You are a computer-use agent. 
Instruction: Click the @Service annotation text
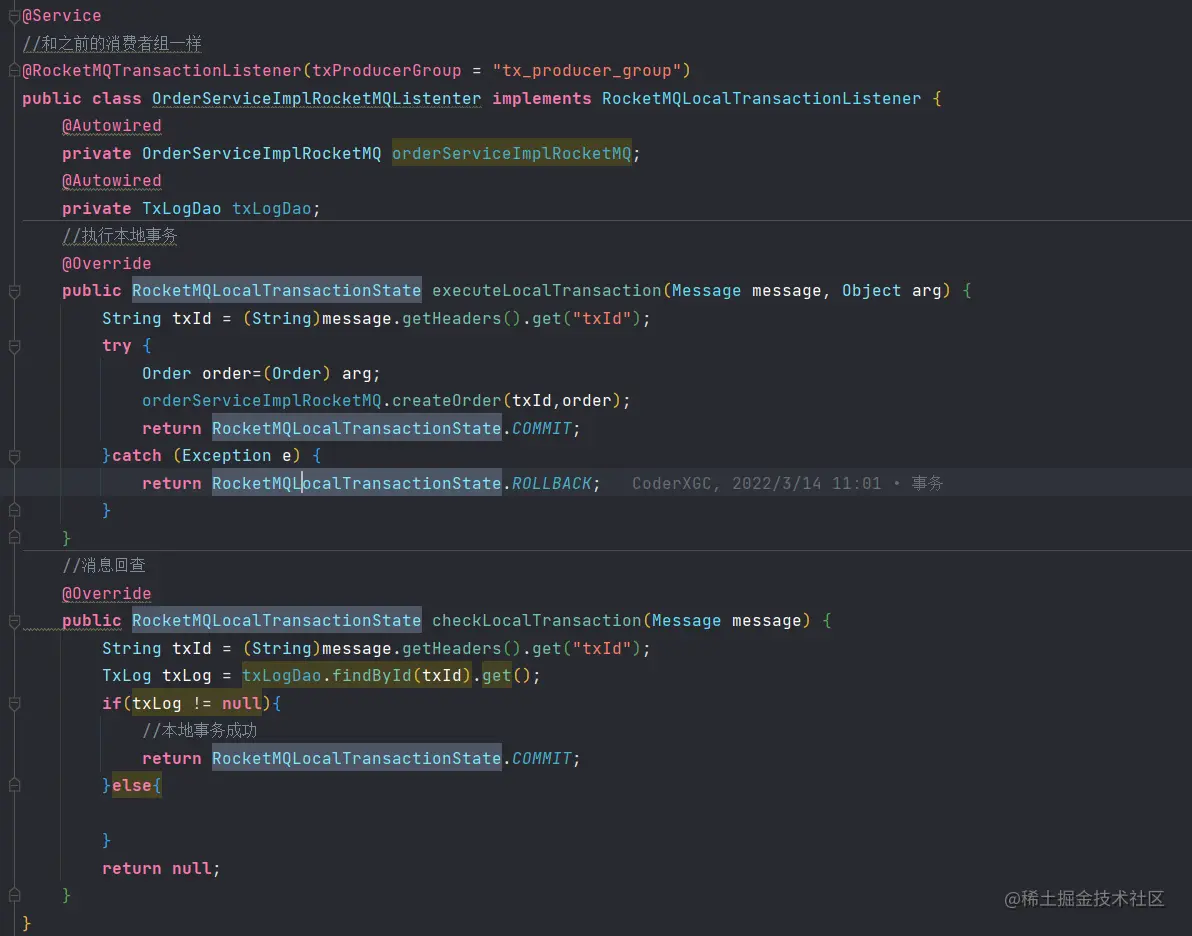[62, 16]
